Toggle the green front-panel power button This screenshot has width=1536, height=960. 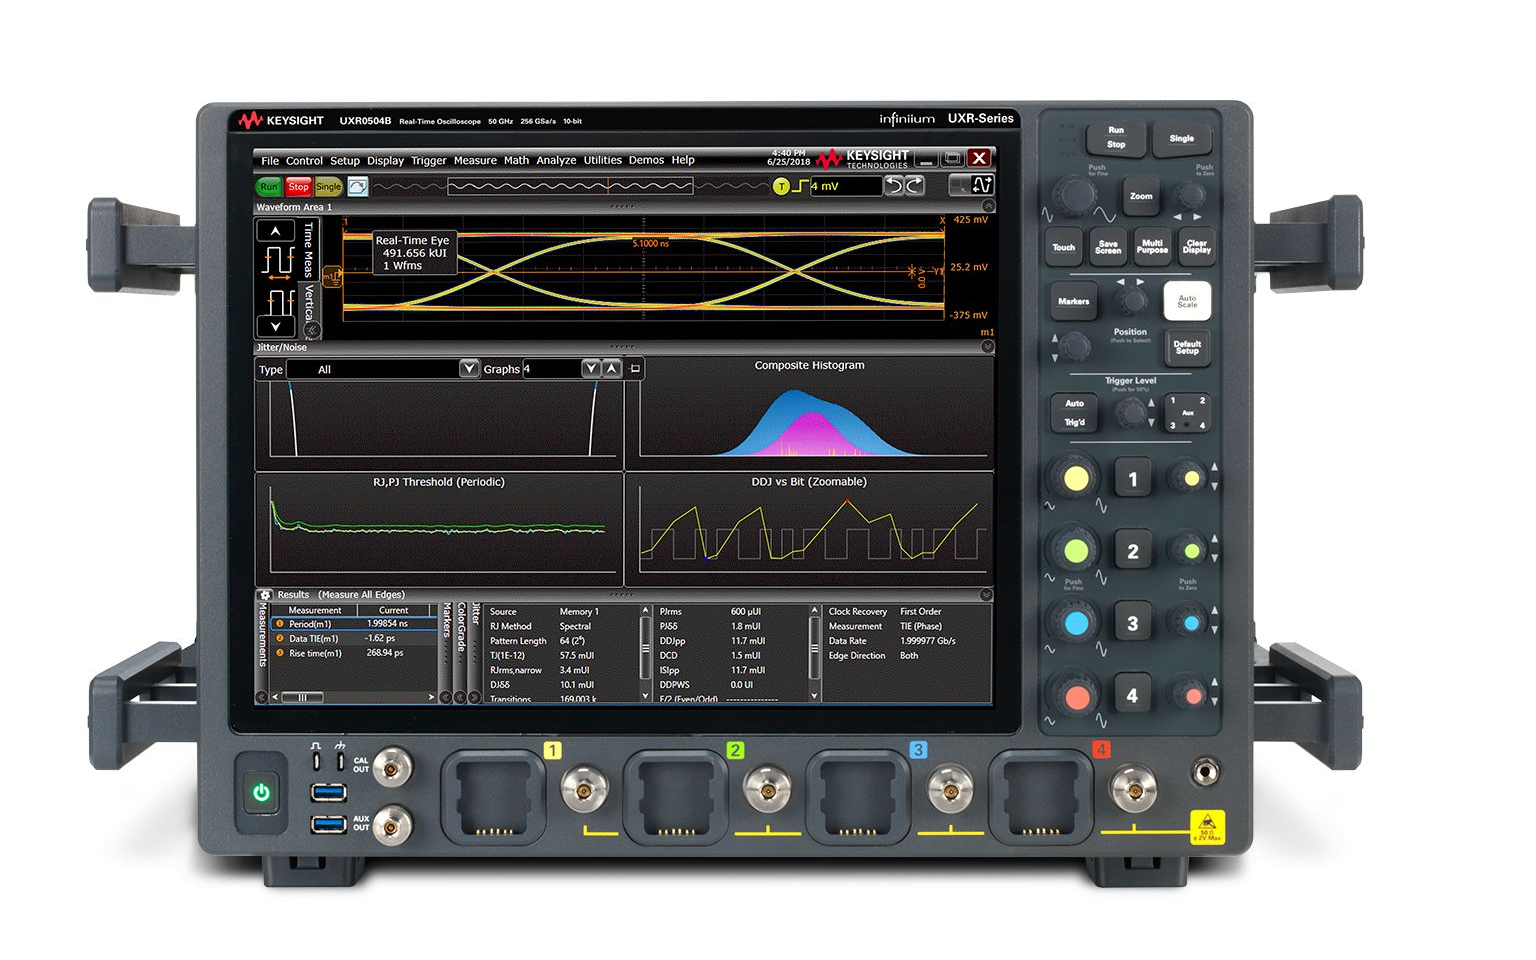[x=261, y=793]
